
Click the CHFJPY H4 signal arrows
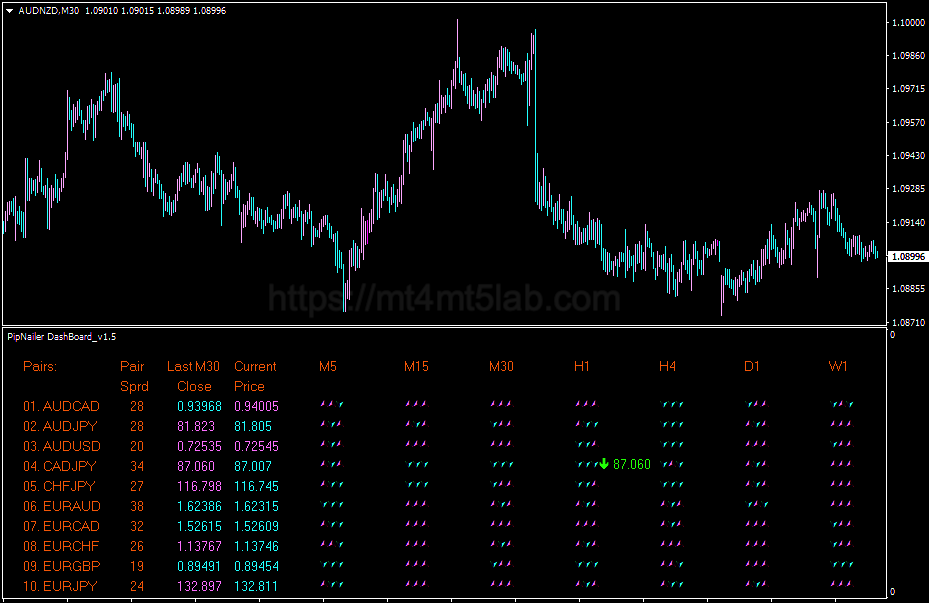671,484
